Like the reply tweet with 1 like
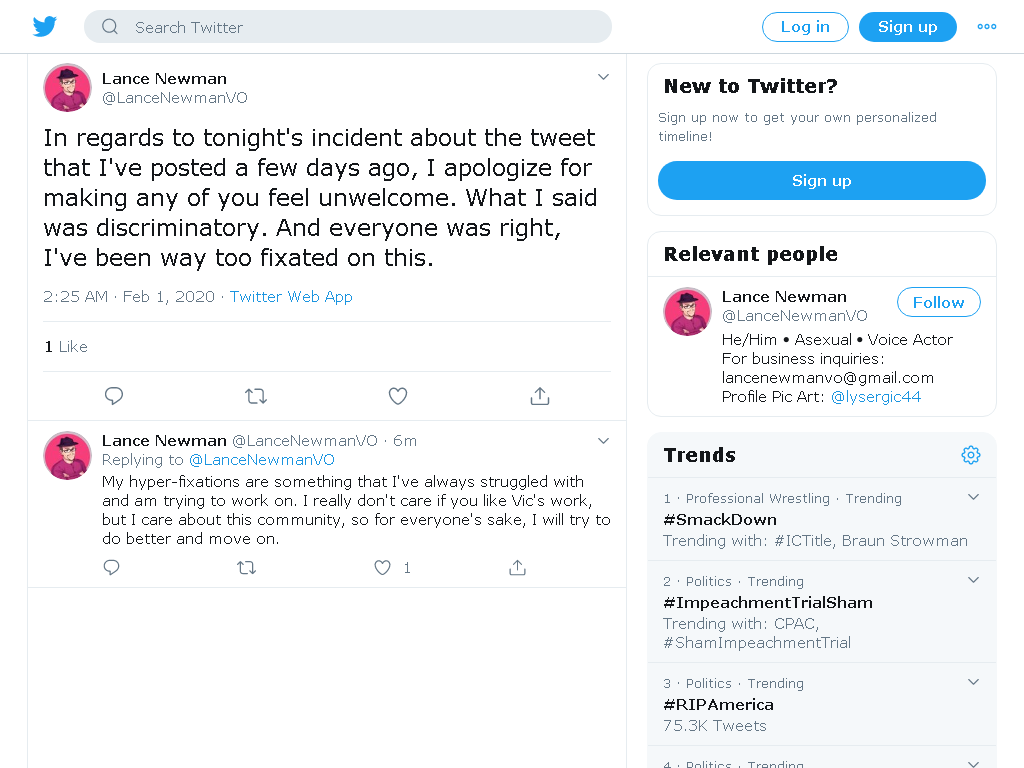 (x=383, y=568)
